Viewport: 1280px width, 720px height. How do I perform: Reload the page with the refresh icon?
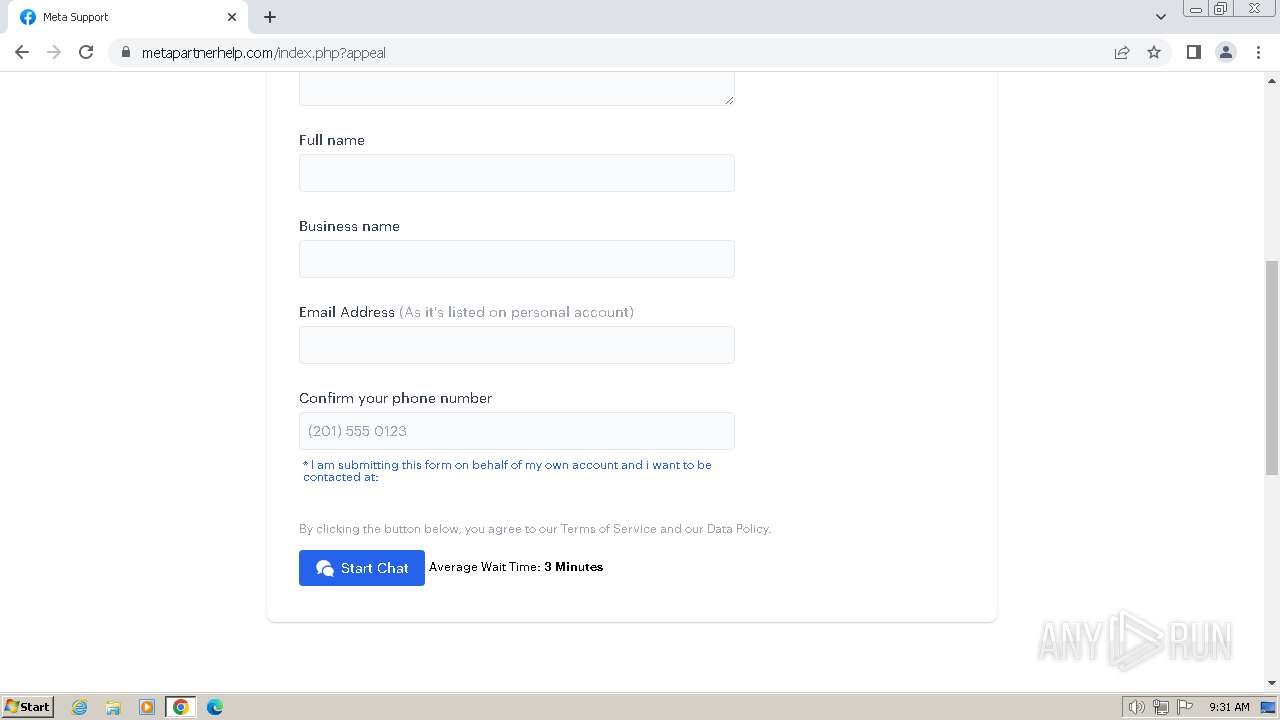tap(86, 52)
